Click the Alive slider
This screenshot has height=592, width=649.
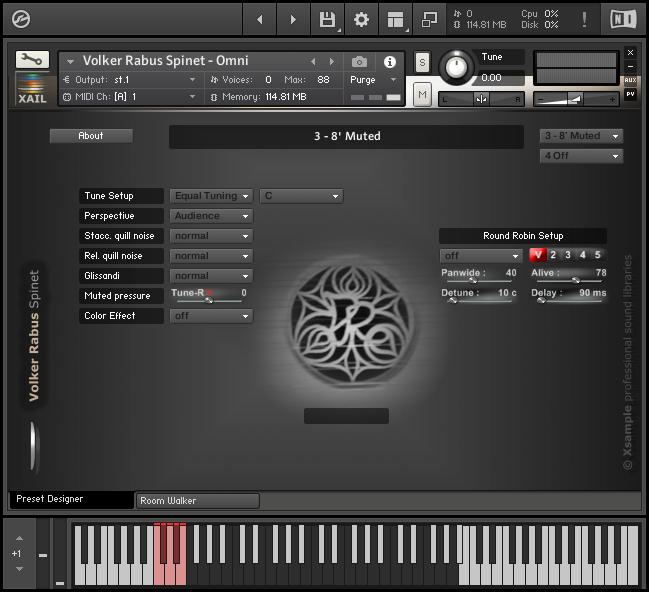point(568,281)
